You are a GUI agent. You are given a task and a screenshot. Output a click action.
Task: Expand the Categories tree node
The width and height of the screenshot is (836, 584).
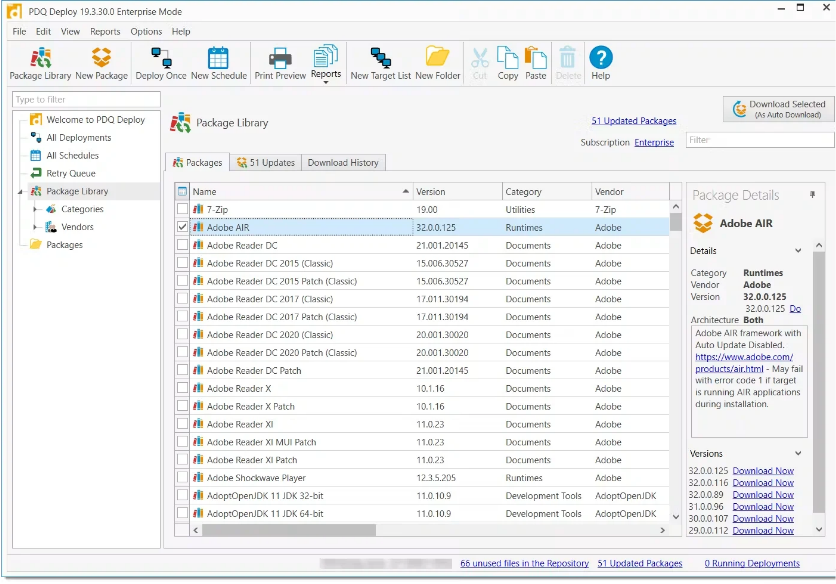(35, 209)
